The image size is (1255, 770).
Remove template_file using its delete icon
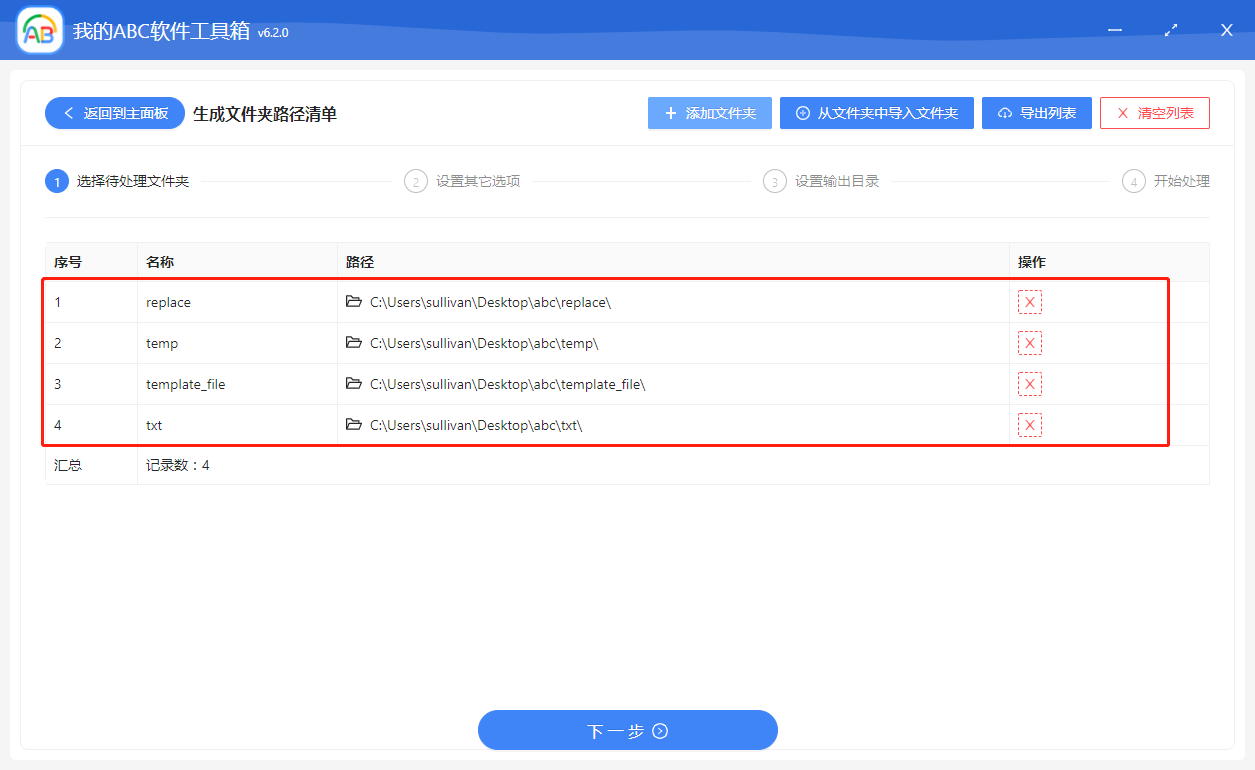(1029, 383)
